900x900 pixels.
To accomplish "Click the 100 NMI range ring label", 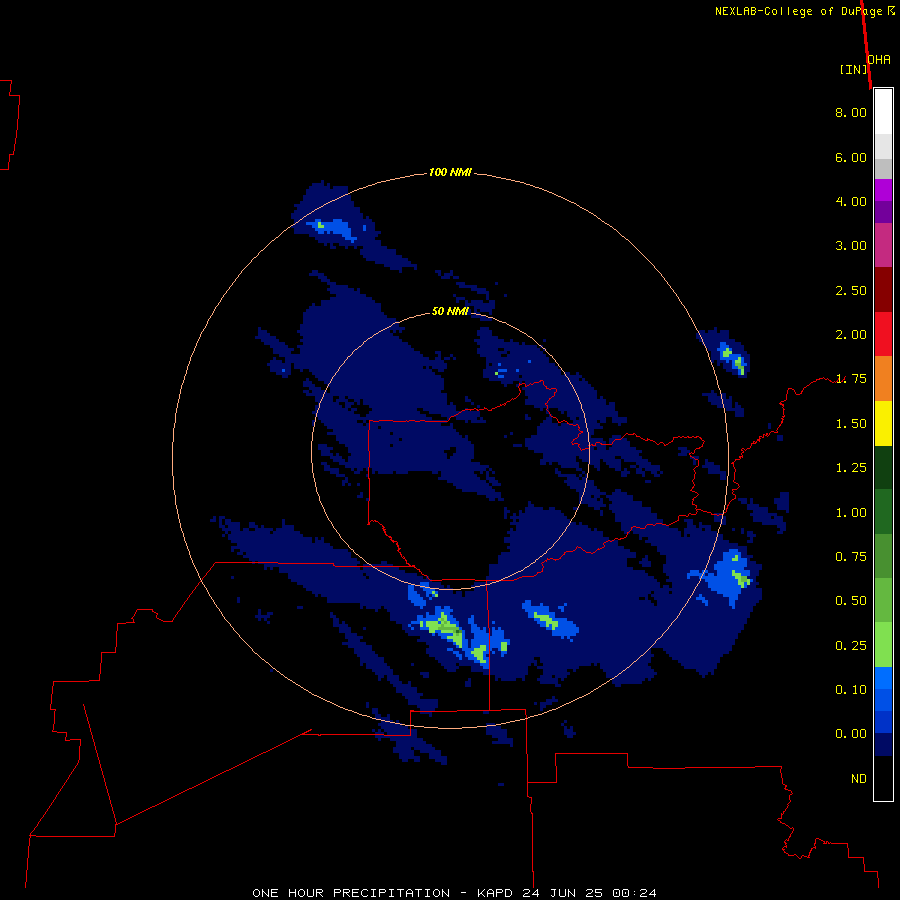I will click(450, 172).
